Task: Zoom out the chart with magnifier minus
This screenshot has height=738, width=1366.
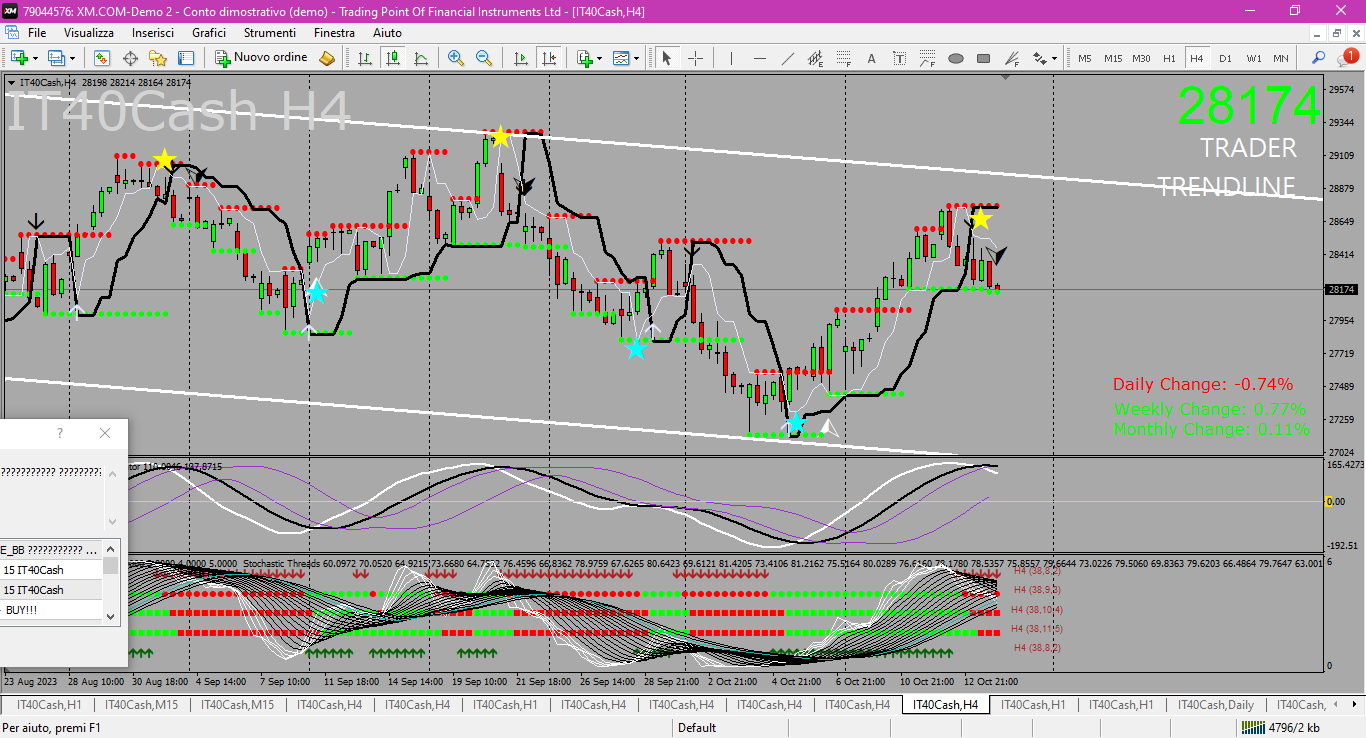Action: coord(484,58)
